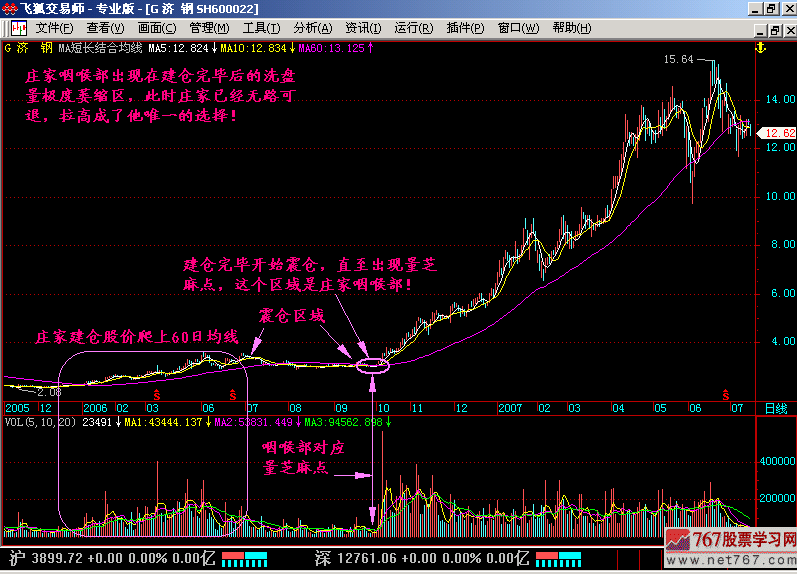The height and width of the screenshot is (578, 797).
Task: Click the chart document icon beside 文件 menu
Action: [17, 27]
